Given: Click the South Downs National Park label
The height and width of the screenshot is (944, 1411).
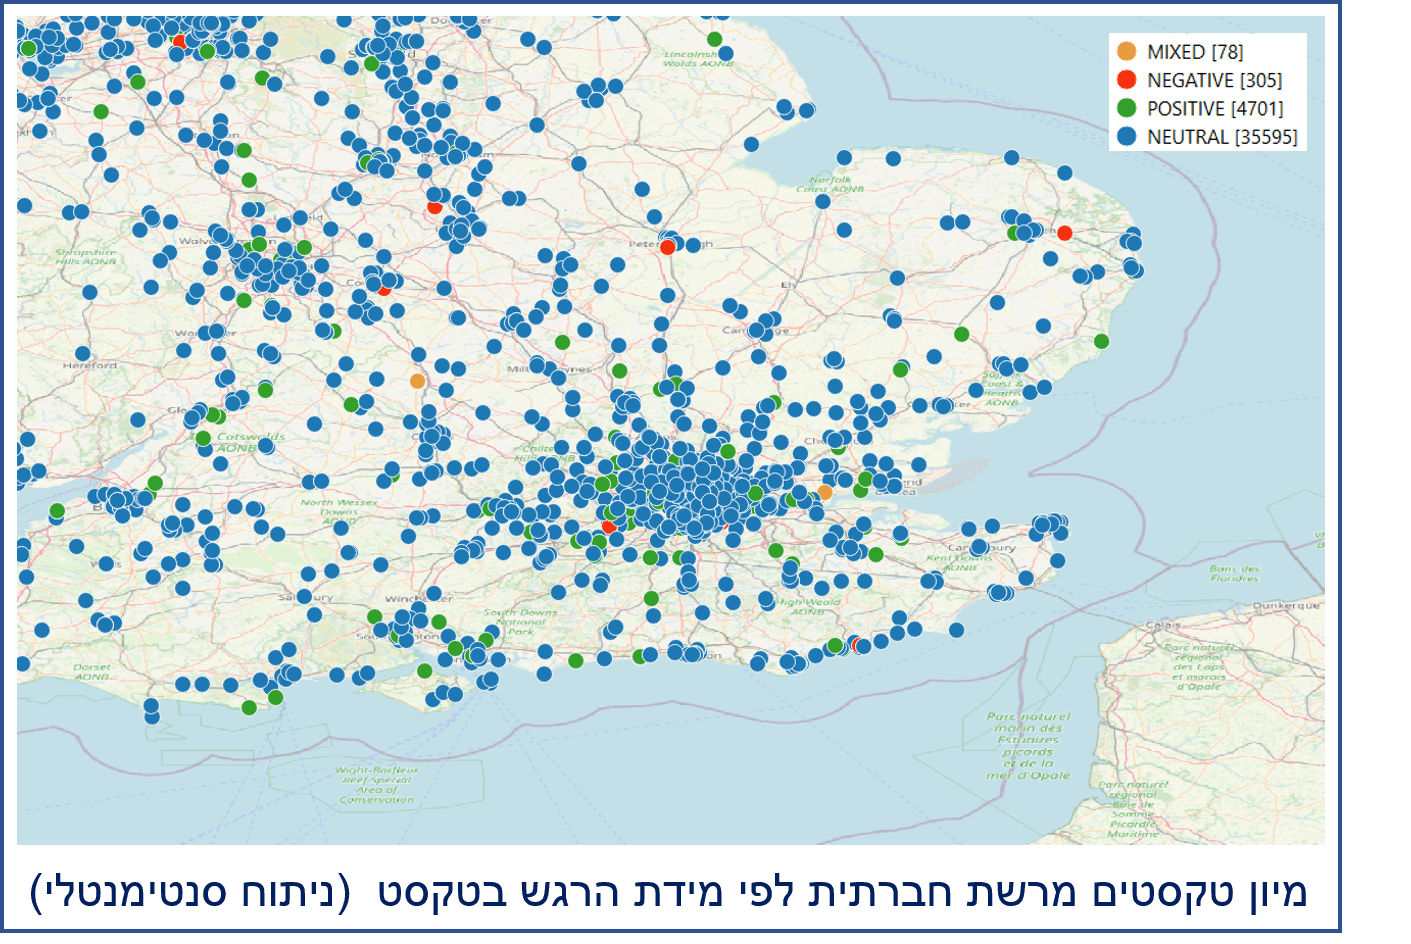Looking at the screenshot, I should [521, 622].
